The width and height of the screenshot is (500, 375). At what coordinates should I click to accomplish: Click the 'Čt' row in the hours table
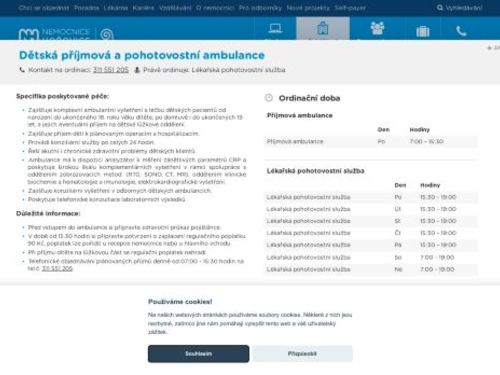point(371,233)
